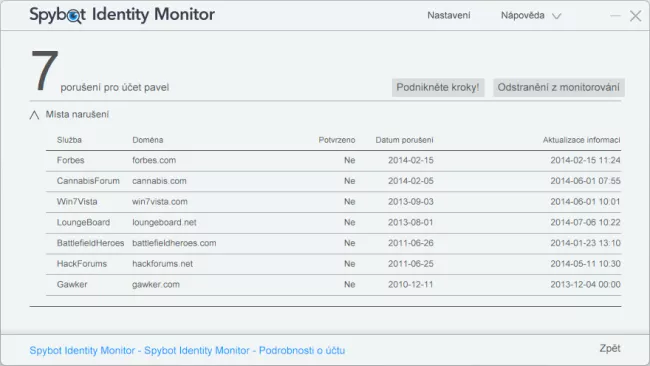Click the hackforums.net domain cell
The width and height of the screenshot is (650, 366).
pos(162,264)
